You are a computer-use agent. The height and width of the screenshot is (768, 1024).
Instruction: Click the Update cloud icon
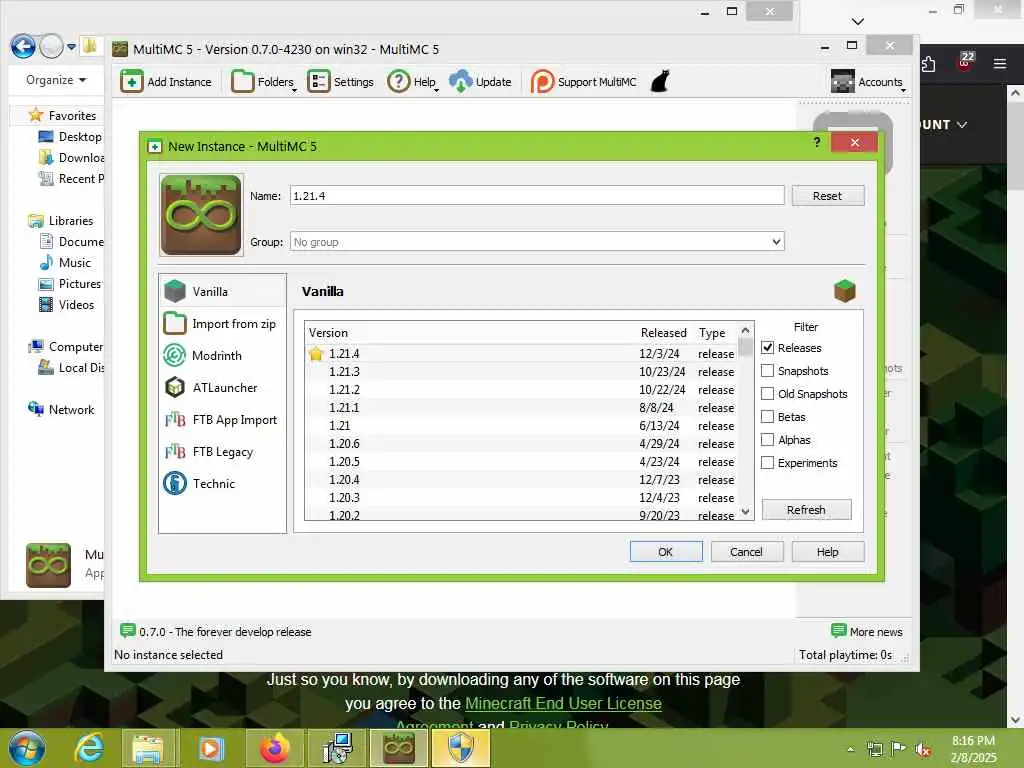[x=460, y=82]
